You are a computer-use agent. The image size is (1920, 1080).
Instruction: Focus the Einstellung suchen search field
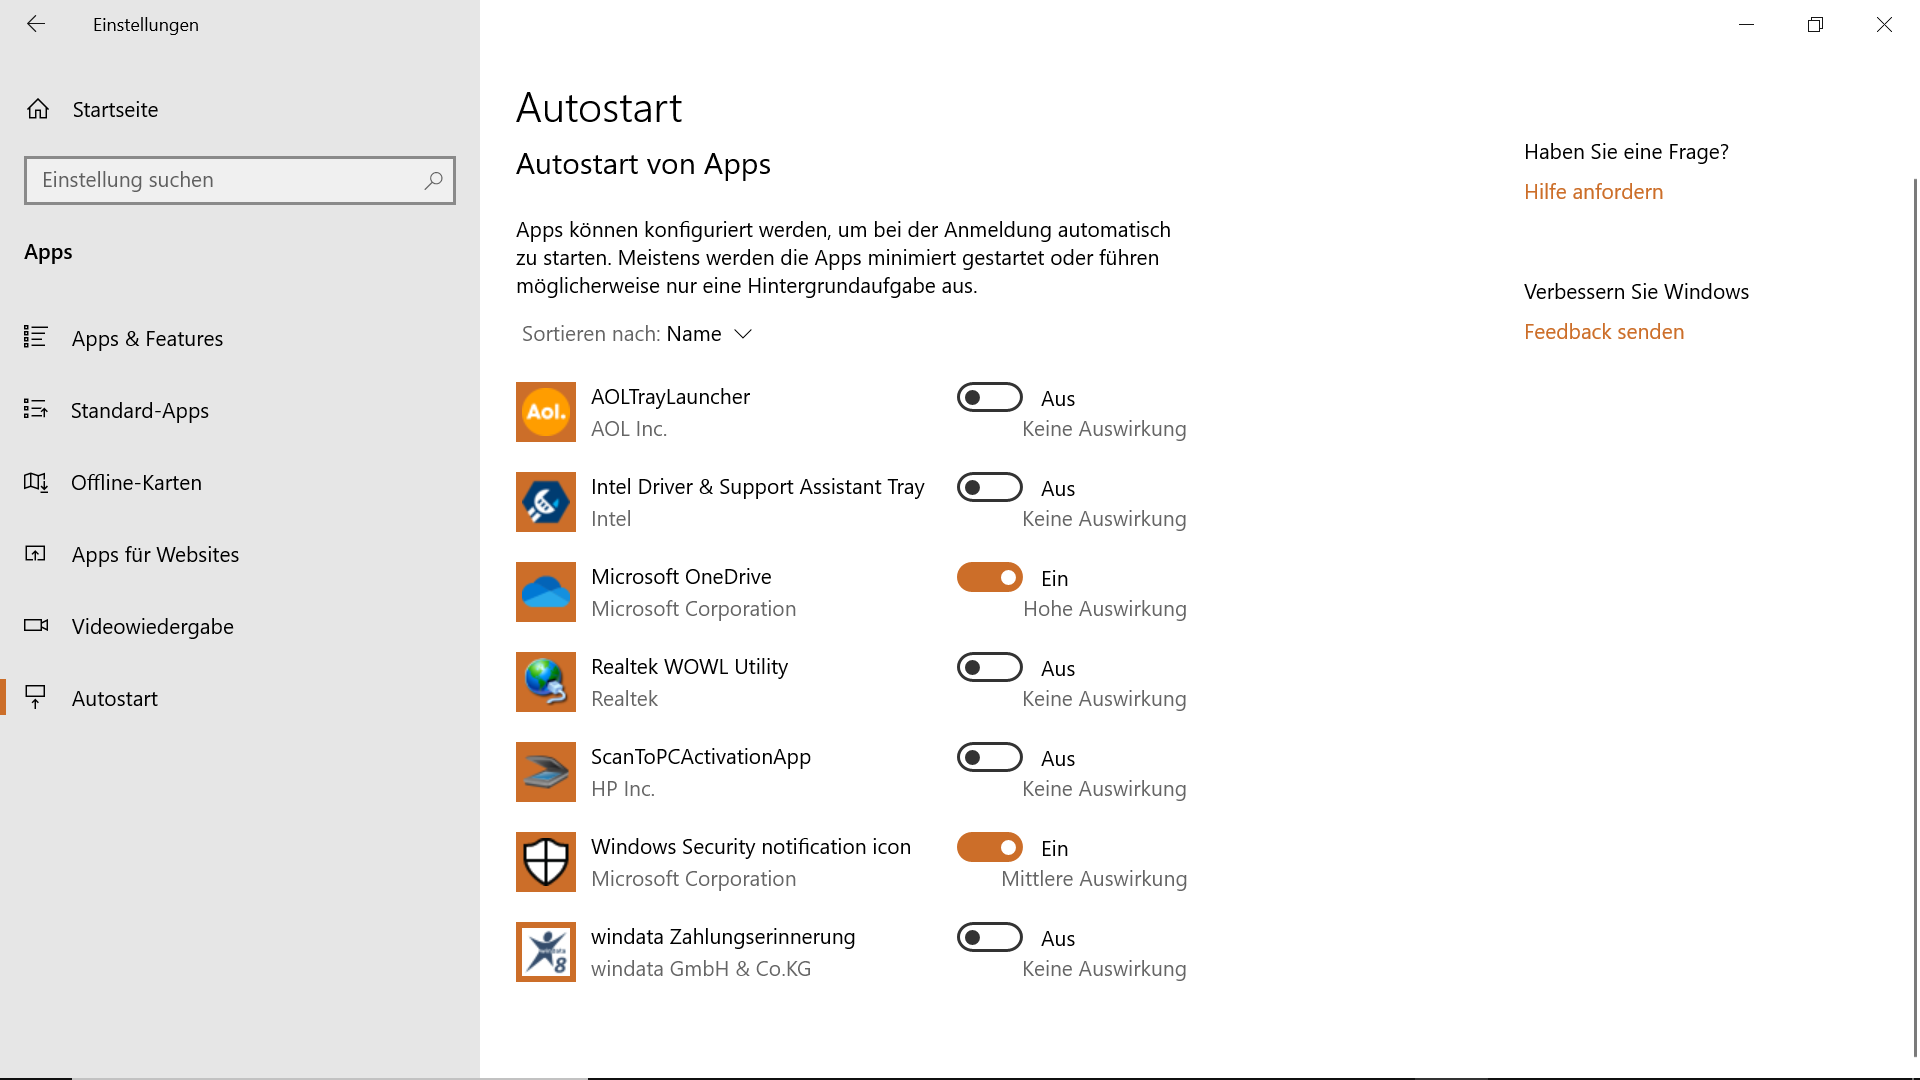click(x=240, y=180)
